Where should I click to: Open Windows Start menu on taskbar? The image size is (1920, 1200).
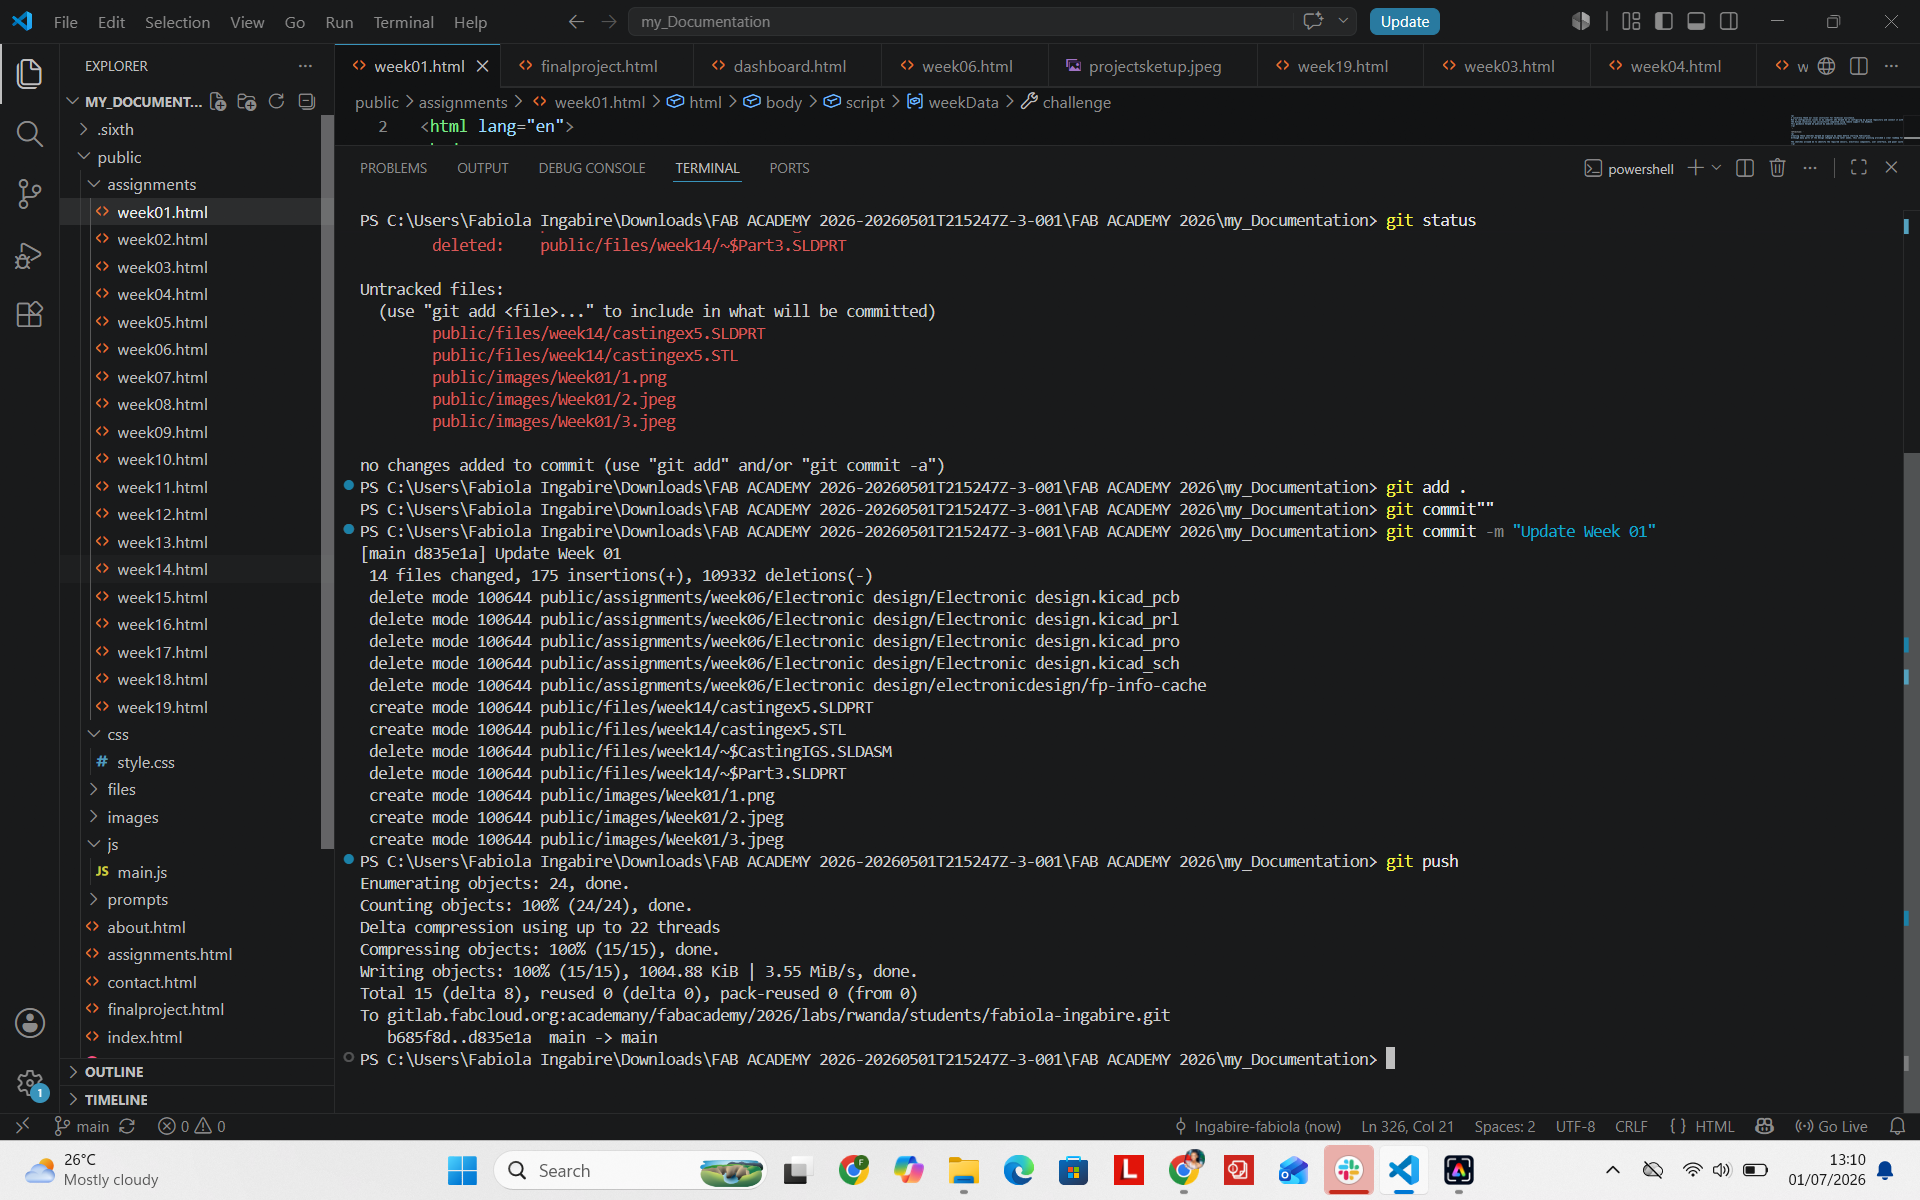(462, 1170)
